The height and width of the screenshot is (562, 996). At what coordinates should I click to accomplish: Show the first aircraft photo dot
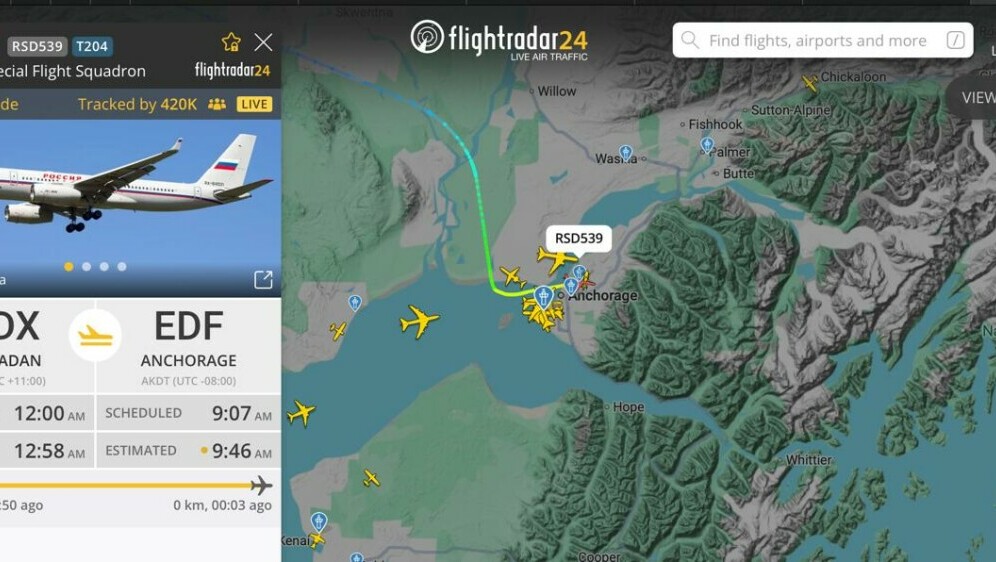(x=69, y=267)
